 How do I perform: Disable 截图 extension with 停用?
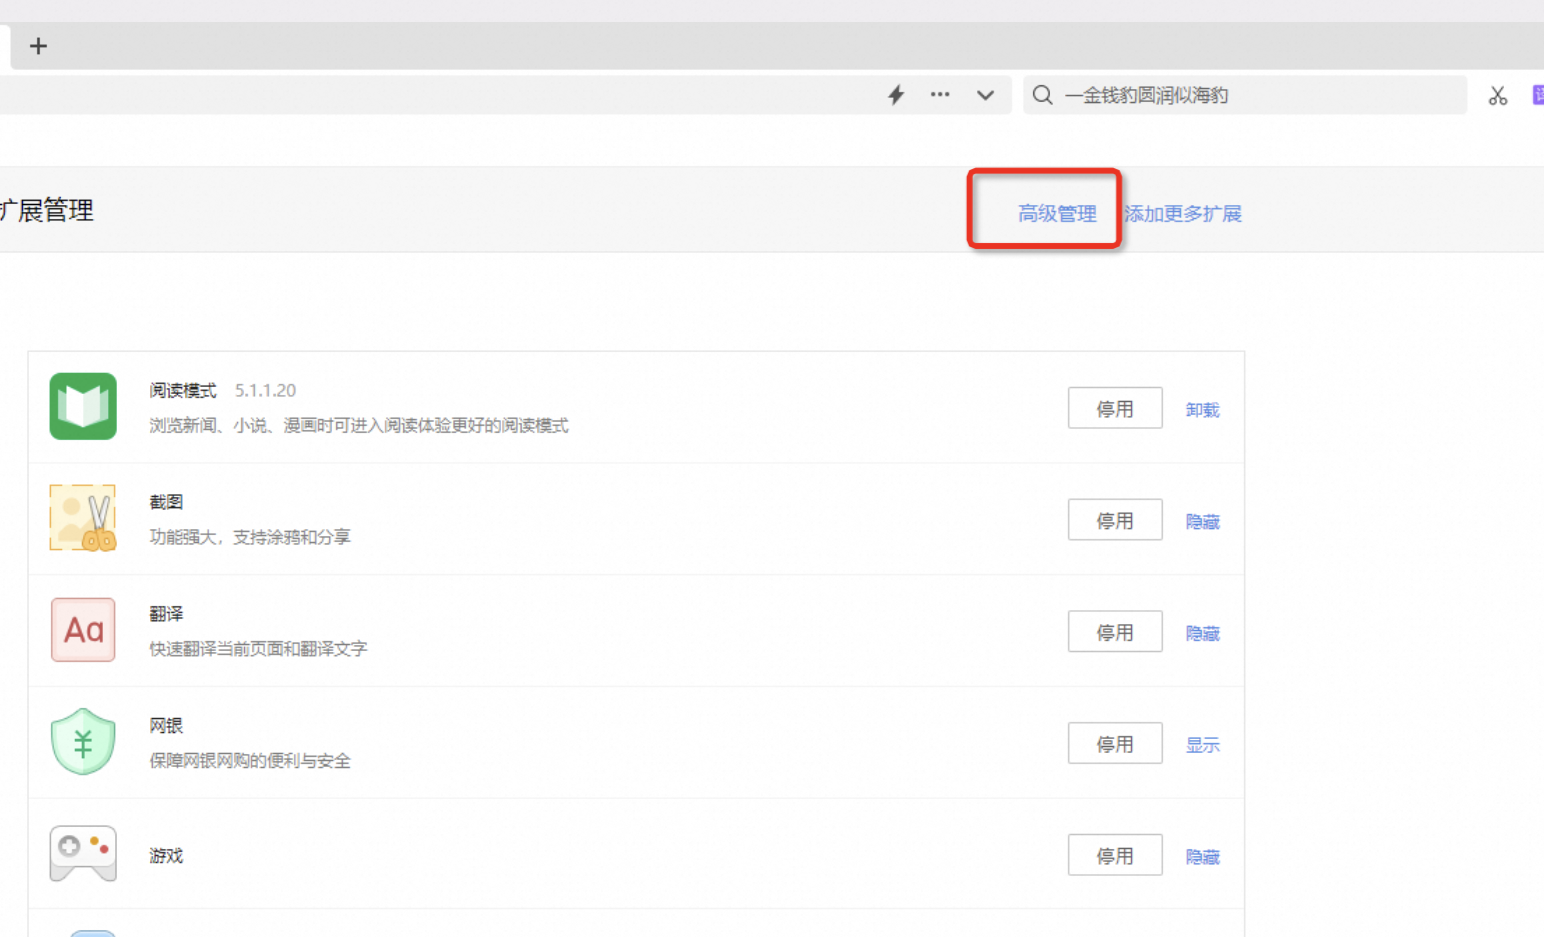pyautogui.click(x=1115, y=520)
